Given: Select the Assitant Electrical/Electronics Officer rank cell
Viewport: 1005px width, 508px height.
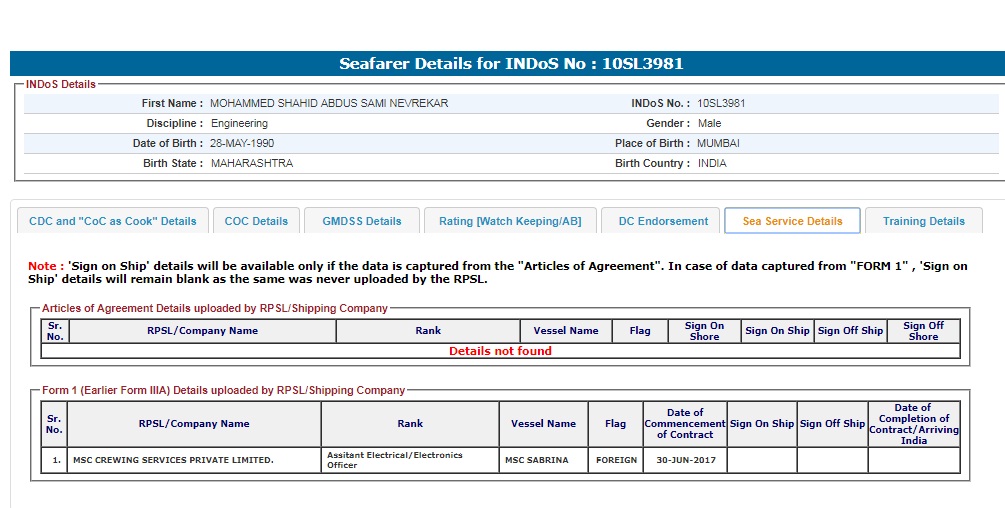Looking at the screenshot, I should point(410,460).
